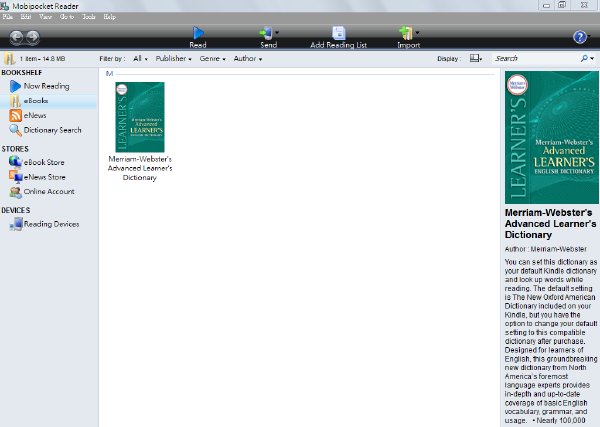This screenshot has width=600, height=427.
Task: Open Reading Devices
Action: point(51,224)
